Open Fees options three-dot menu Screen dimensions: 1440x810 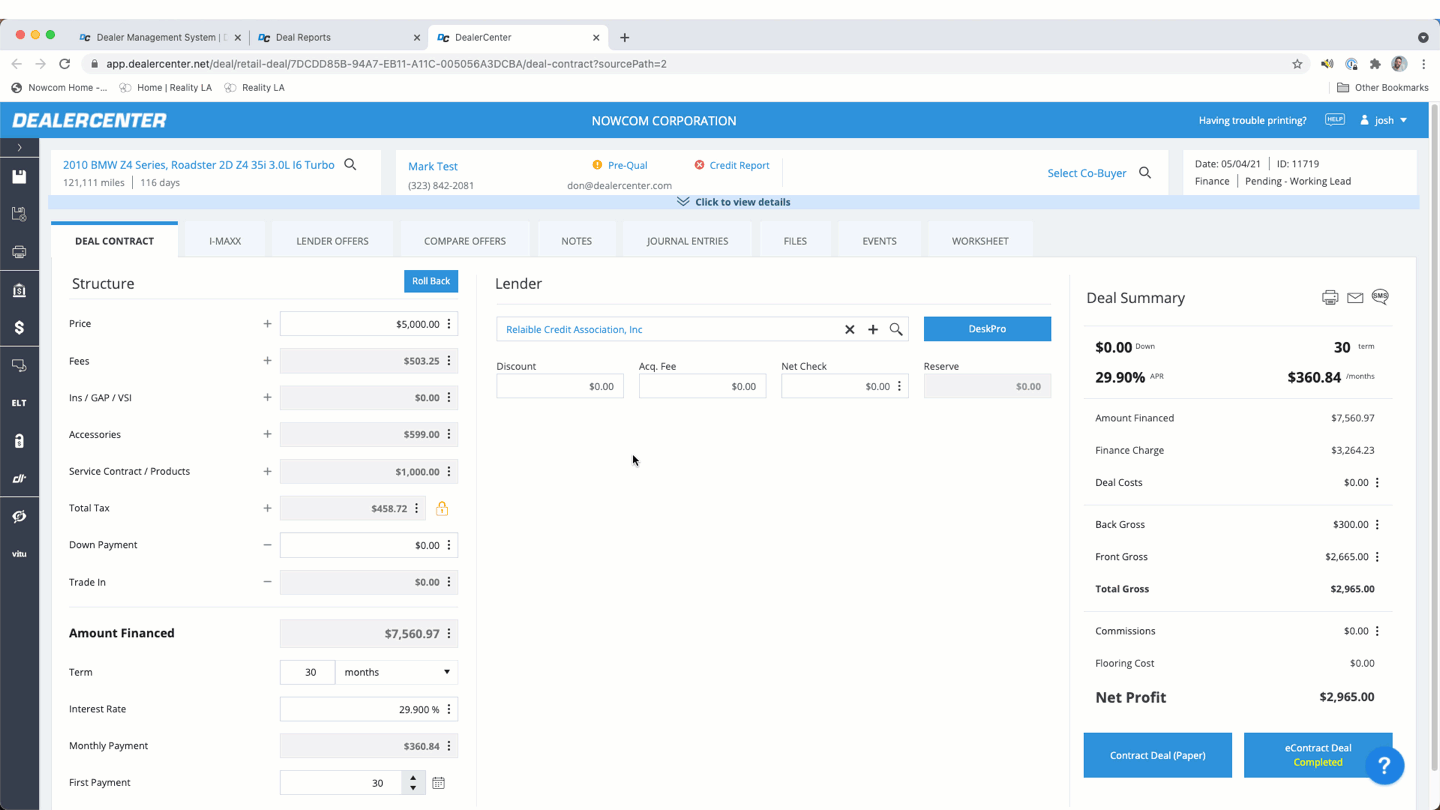click(x=449, y=361)
